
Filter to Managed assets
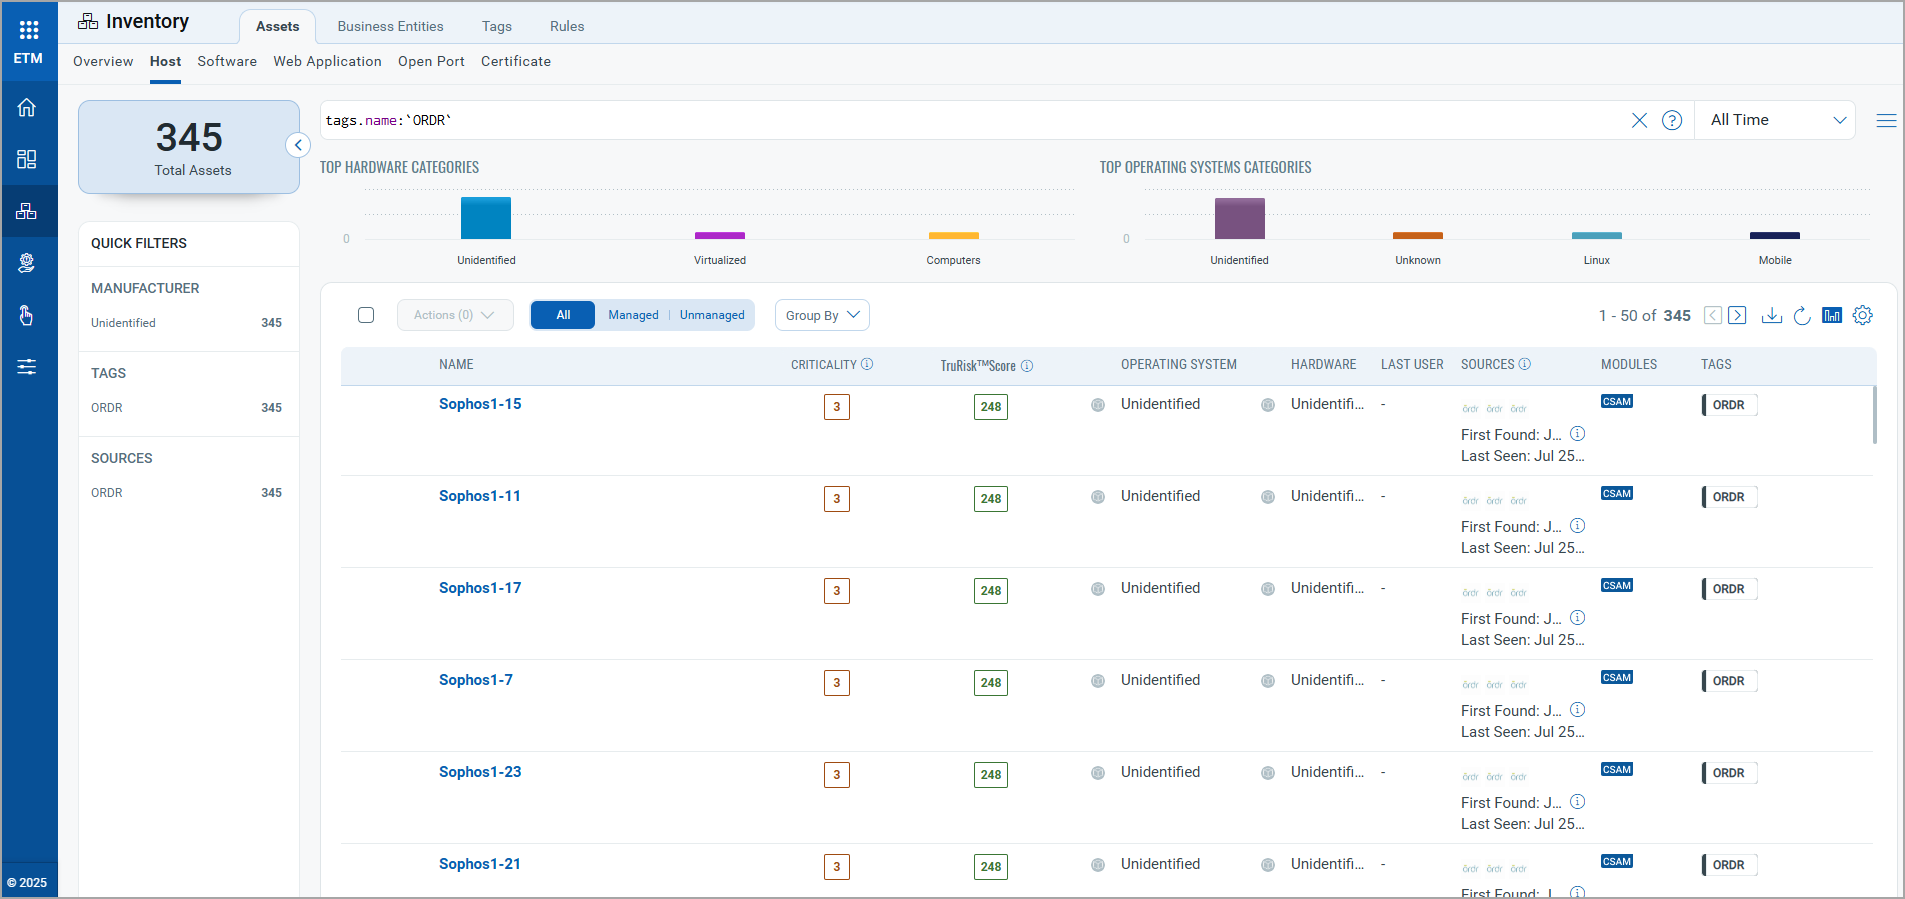click(633, 315)
